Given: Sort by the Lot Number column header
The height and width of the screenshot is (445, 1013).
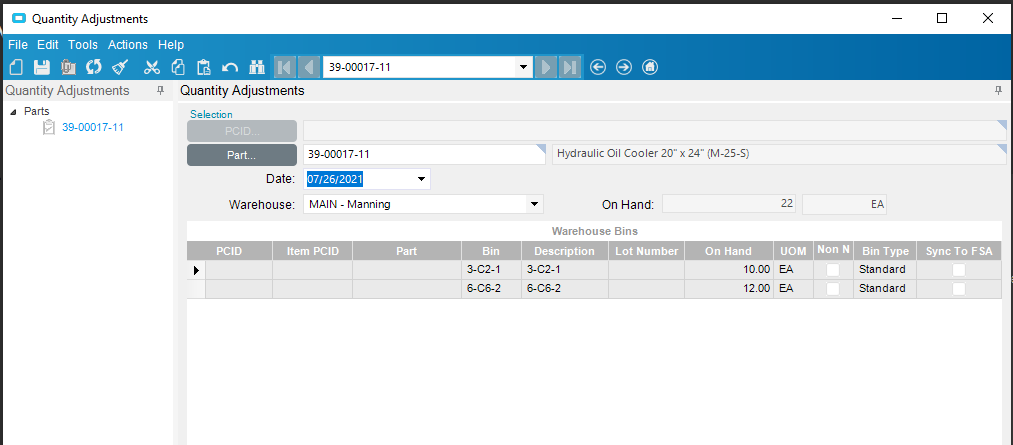Looking at the screenshot, I should [646, 251].
